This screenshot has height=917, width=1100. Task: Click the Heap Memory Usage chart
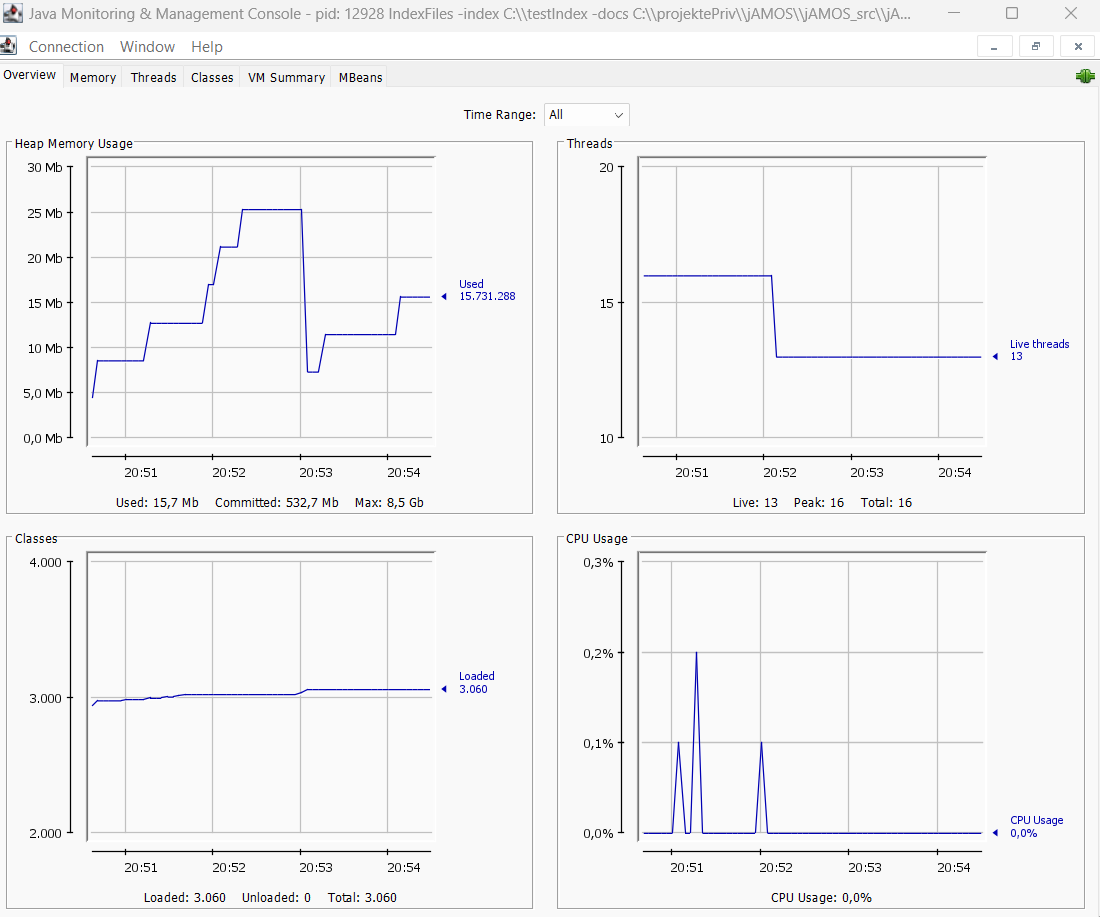click(260, 300)
